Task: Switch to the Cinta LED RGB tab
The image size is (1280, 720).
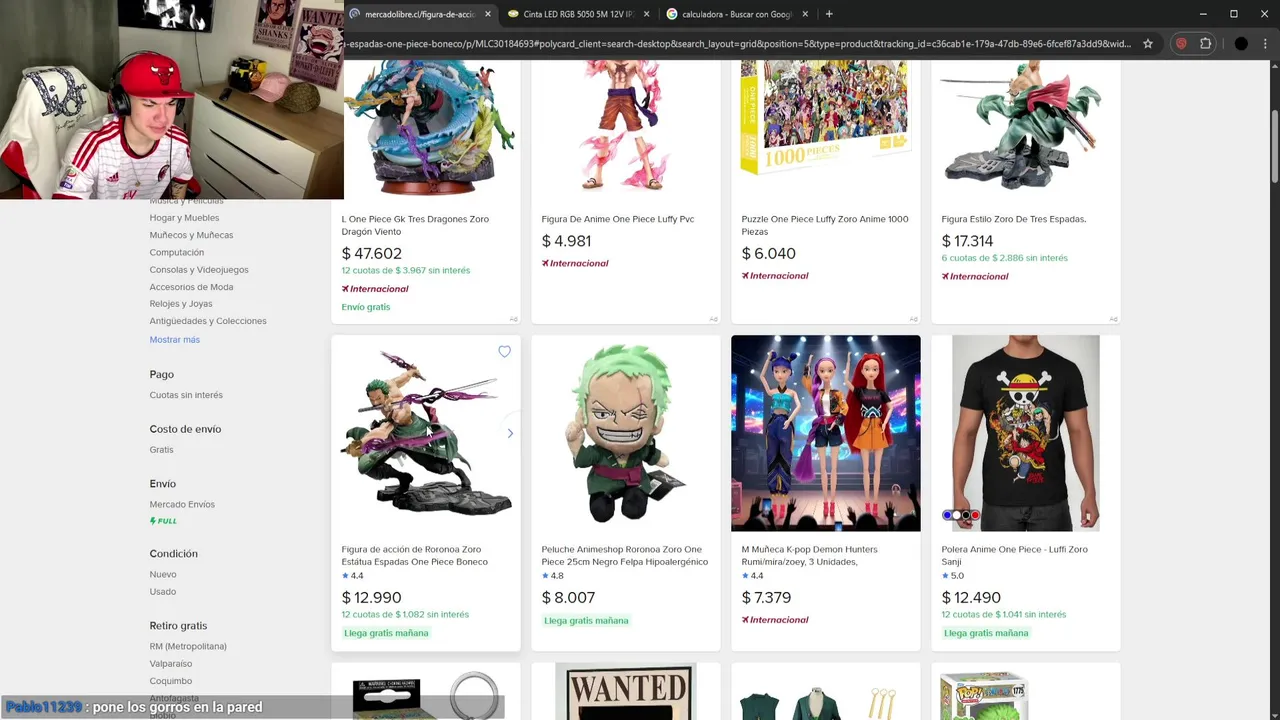Action: click(571, 14)
